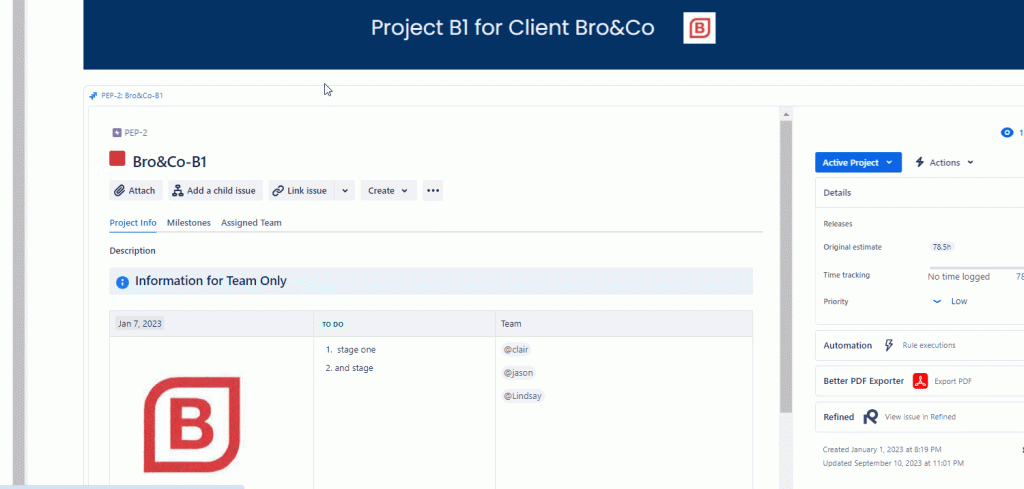Click the Information for Team Only heading
1024x489 pixels.
point(211,281)
